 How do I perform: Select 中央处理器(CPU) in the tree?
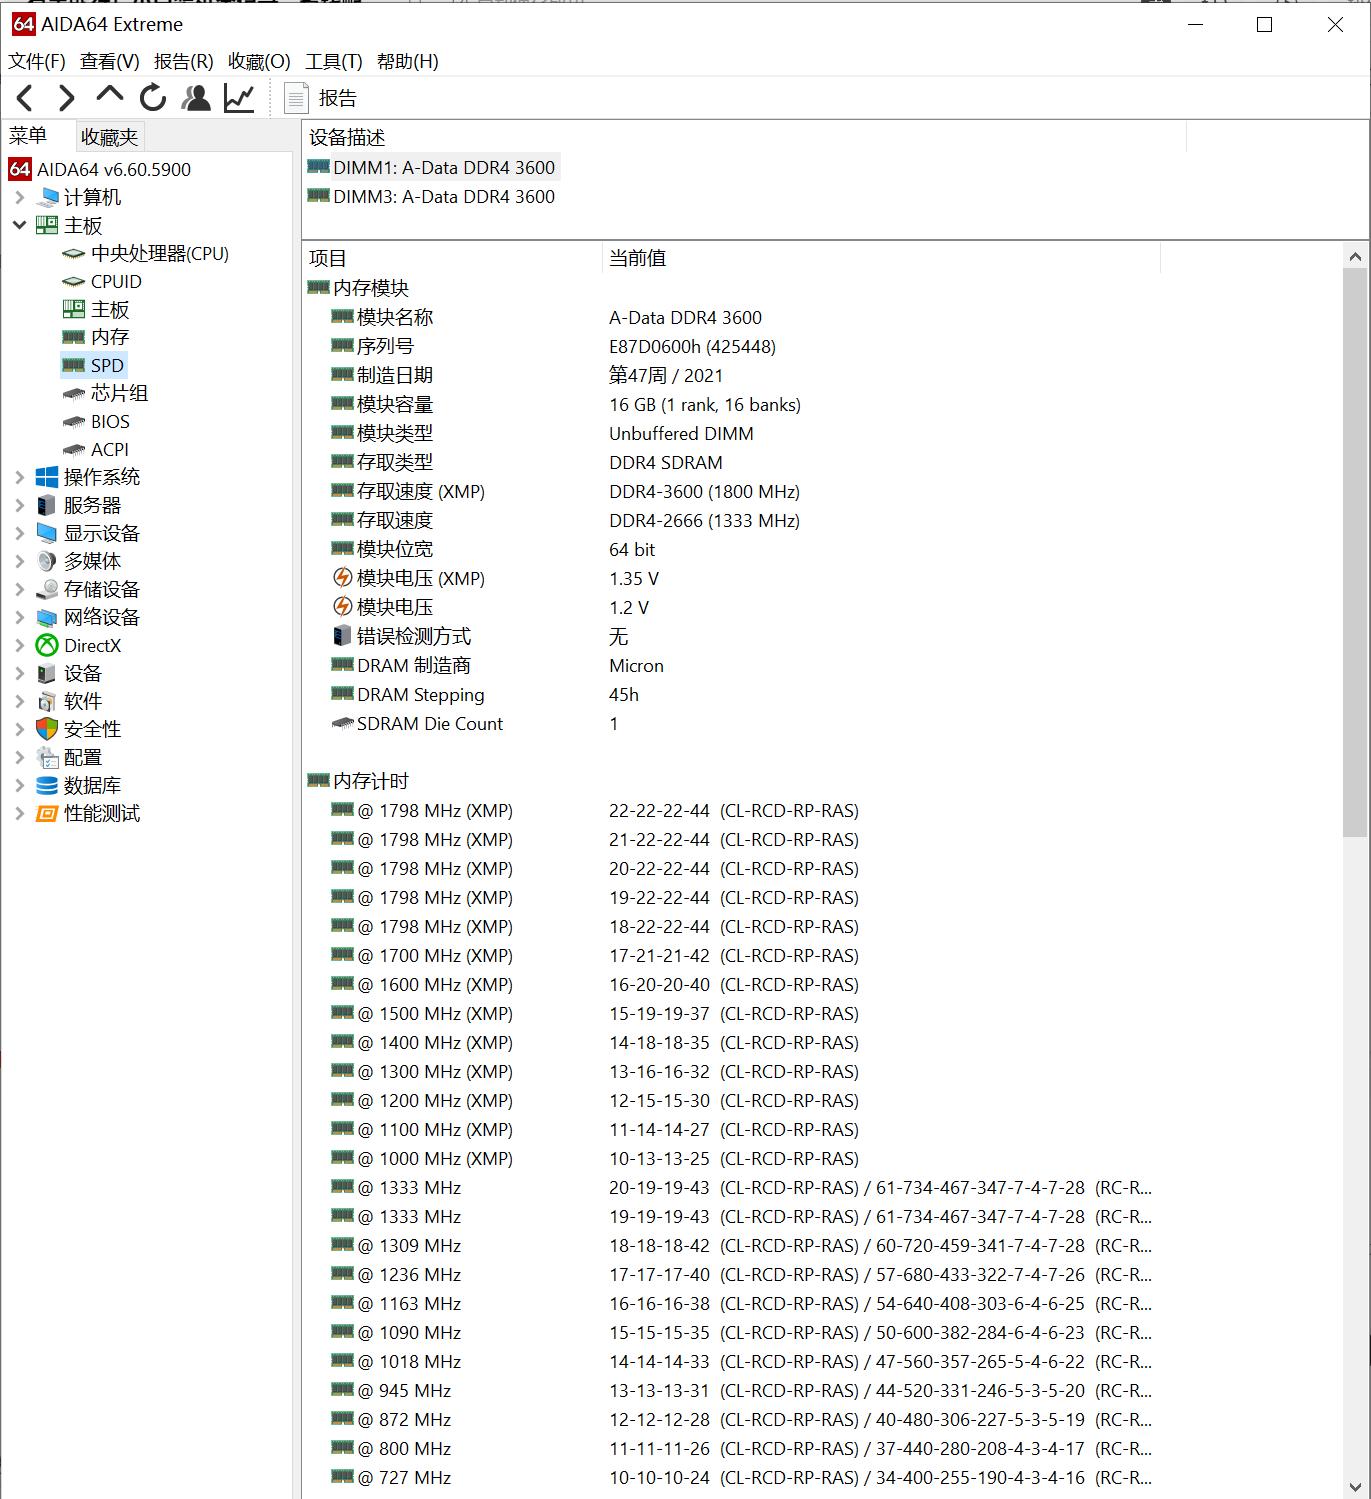[159, 254]
